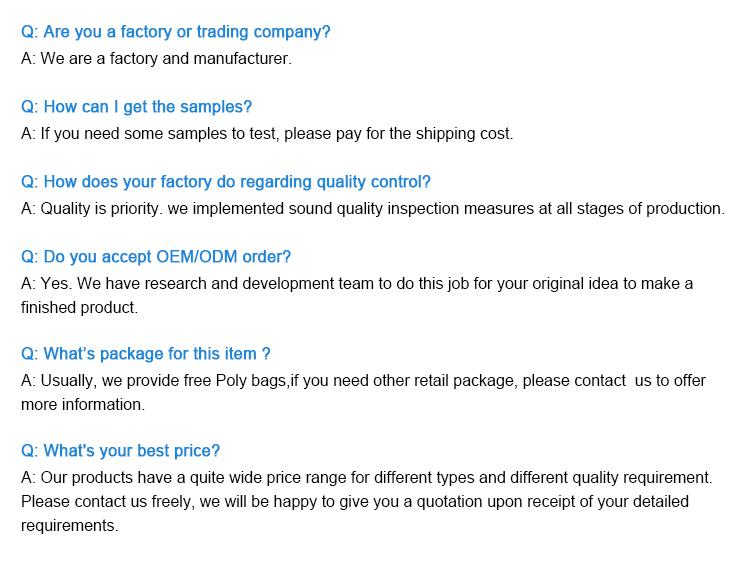Screen dimensions: 750x566
Task: Click the research and development team answer line
Action: [x=357, y=283]
